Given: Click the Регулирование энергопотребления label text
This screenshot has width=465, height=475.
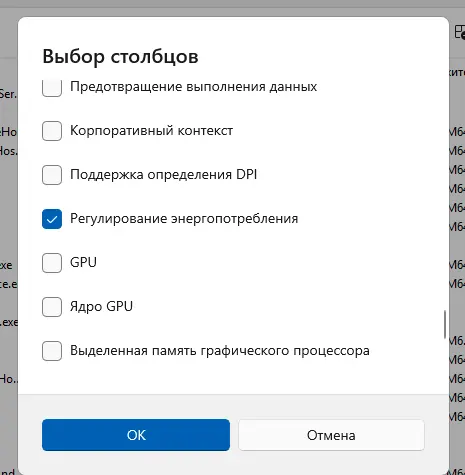Looking at the screenshot, I should coord(184,219).
